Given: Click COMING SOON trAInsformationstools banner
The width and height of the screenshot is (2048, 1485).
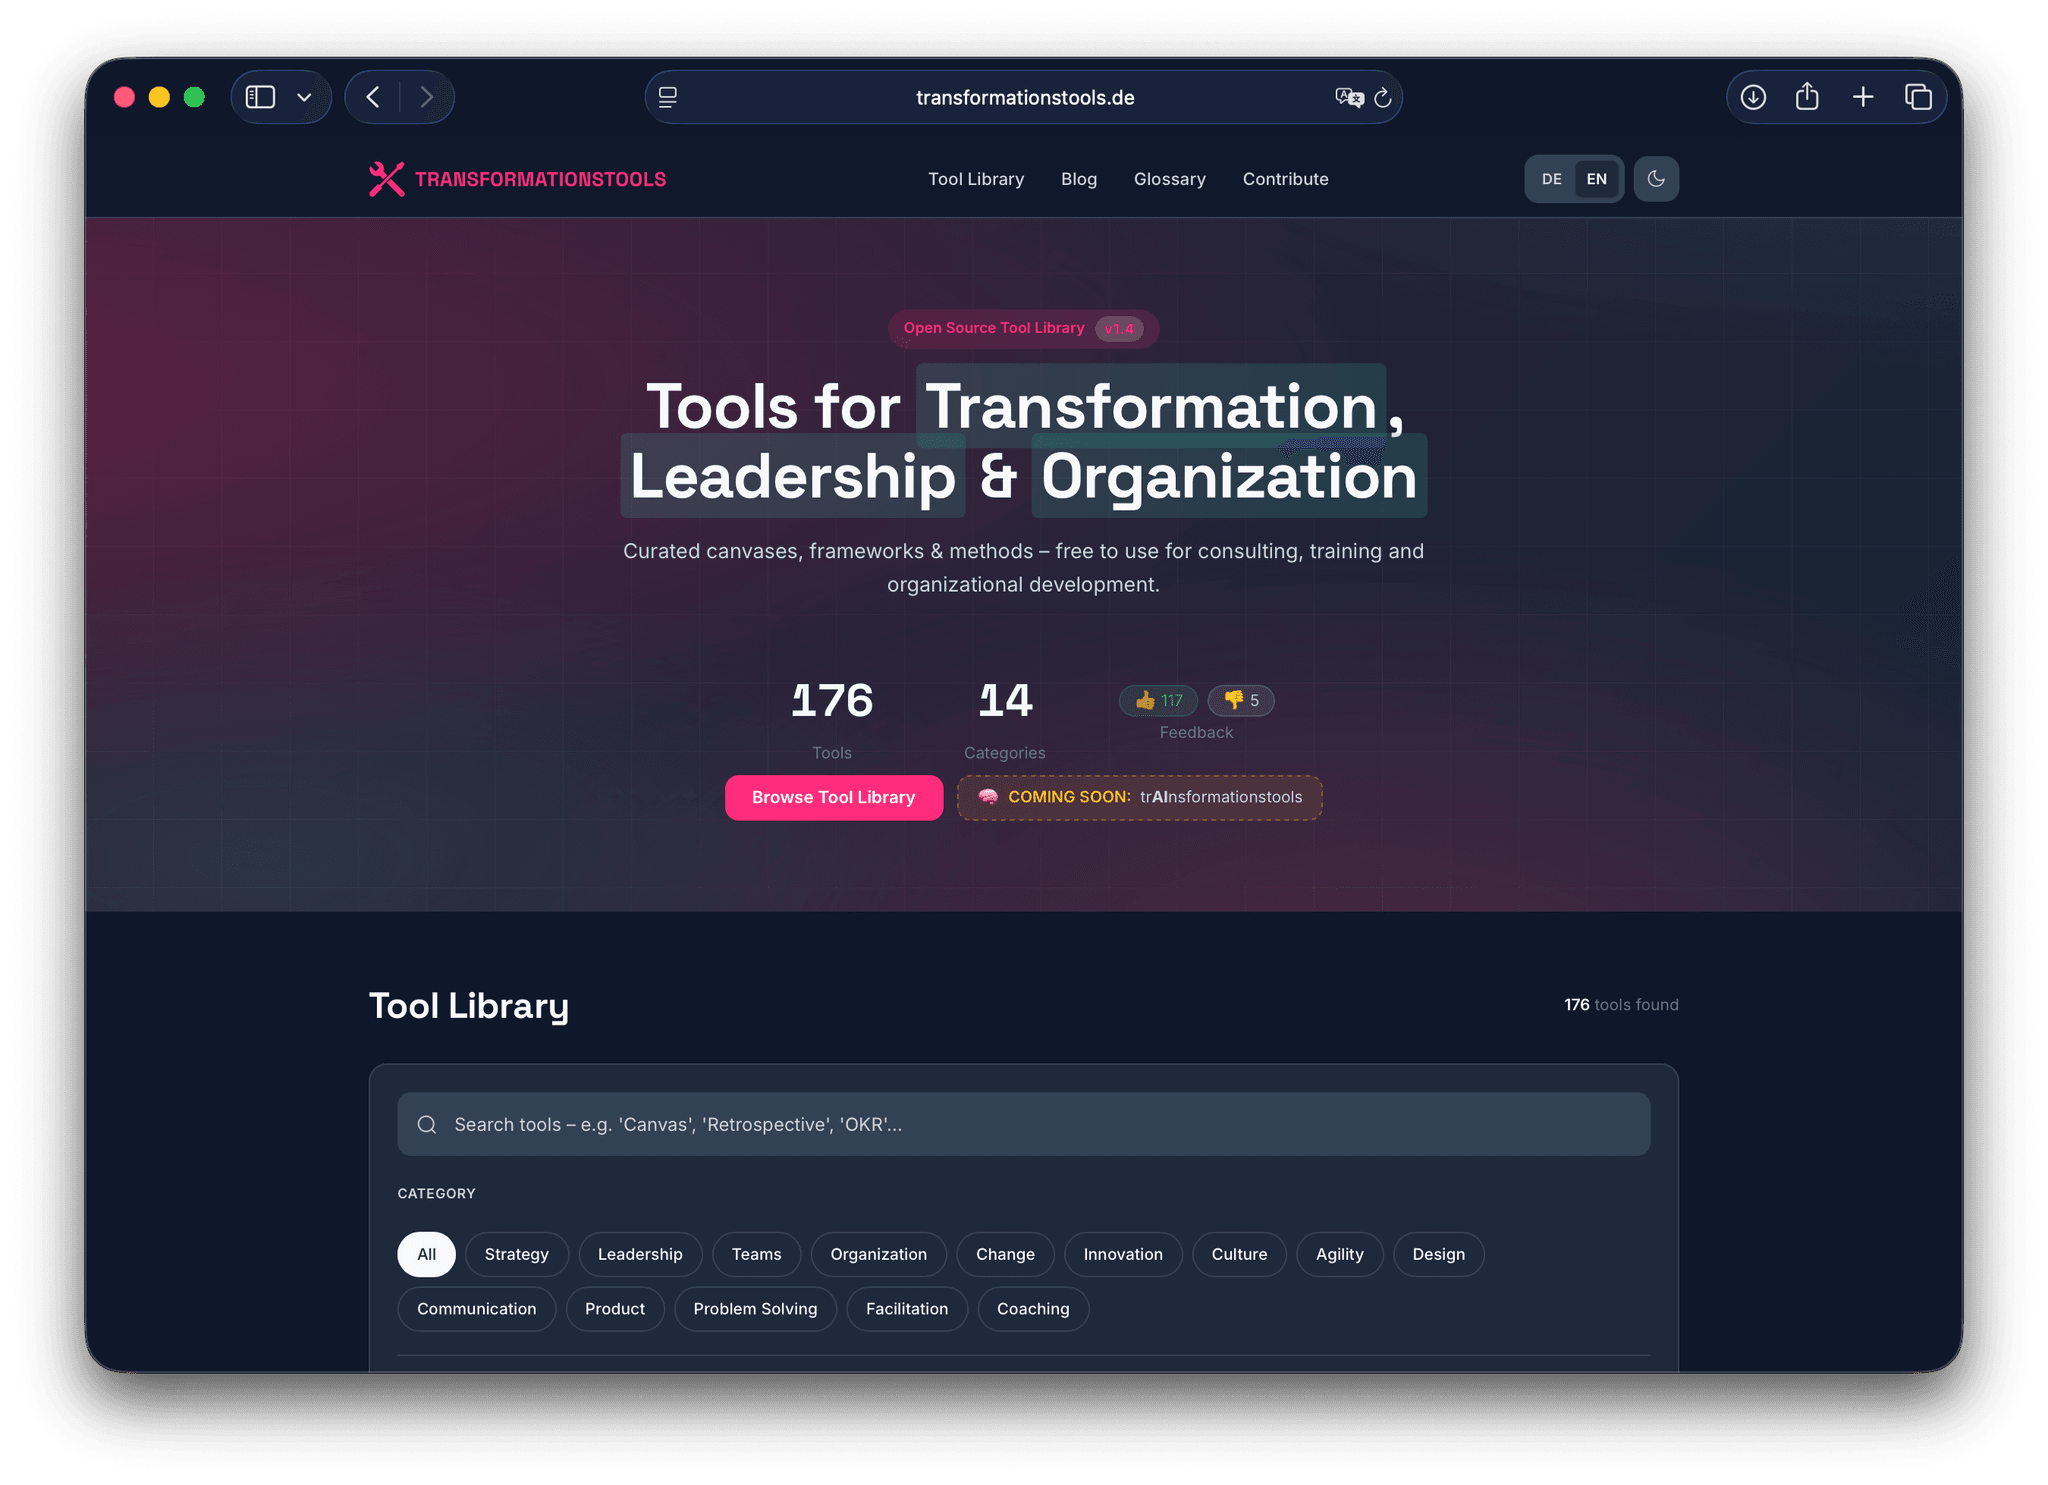Looking at the screenshot, I should point(1140,797).
